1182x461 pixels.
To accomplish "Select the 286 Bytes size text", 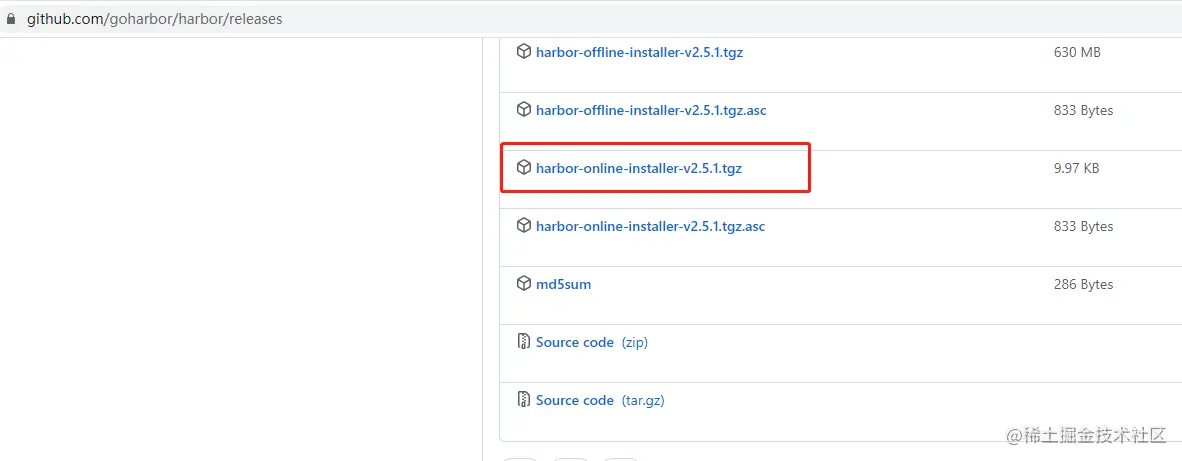I will 1083,284.
